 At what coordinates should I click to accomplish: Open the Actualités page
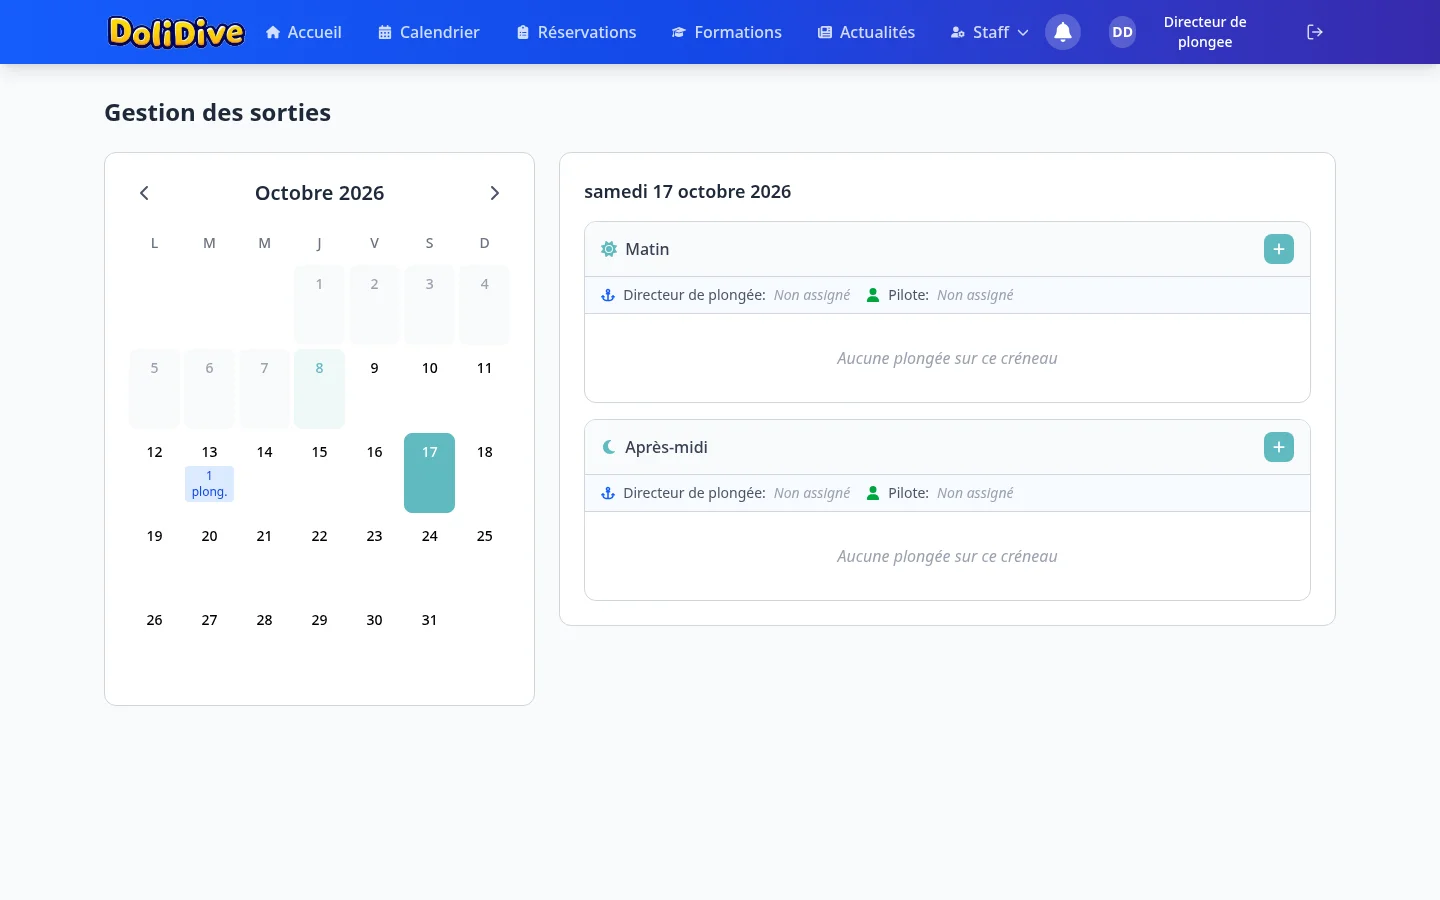[867, 32]
